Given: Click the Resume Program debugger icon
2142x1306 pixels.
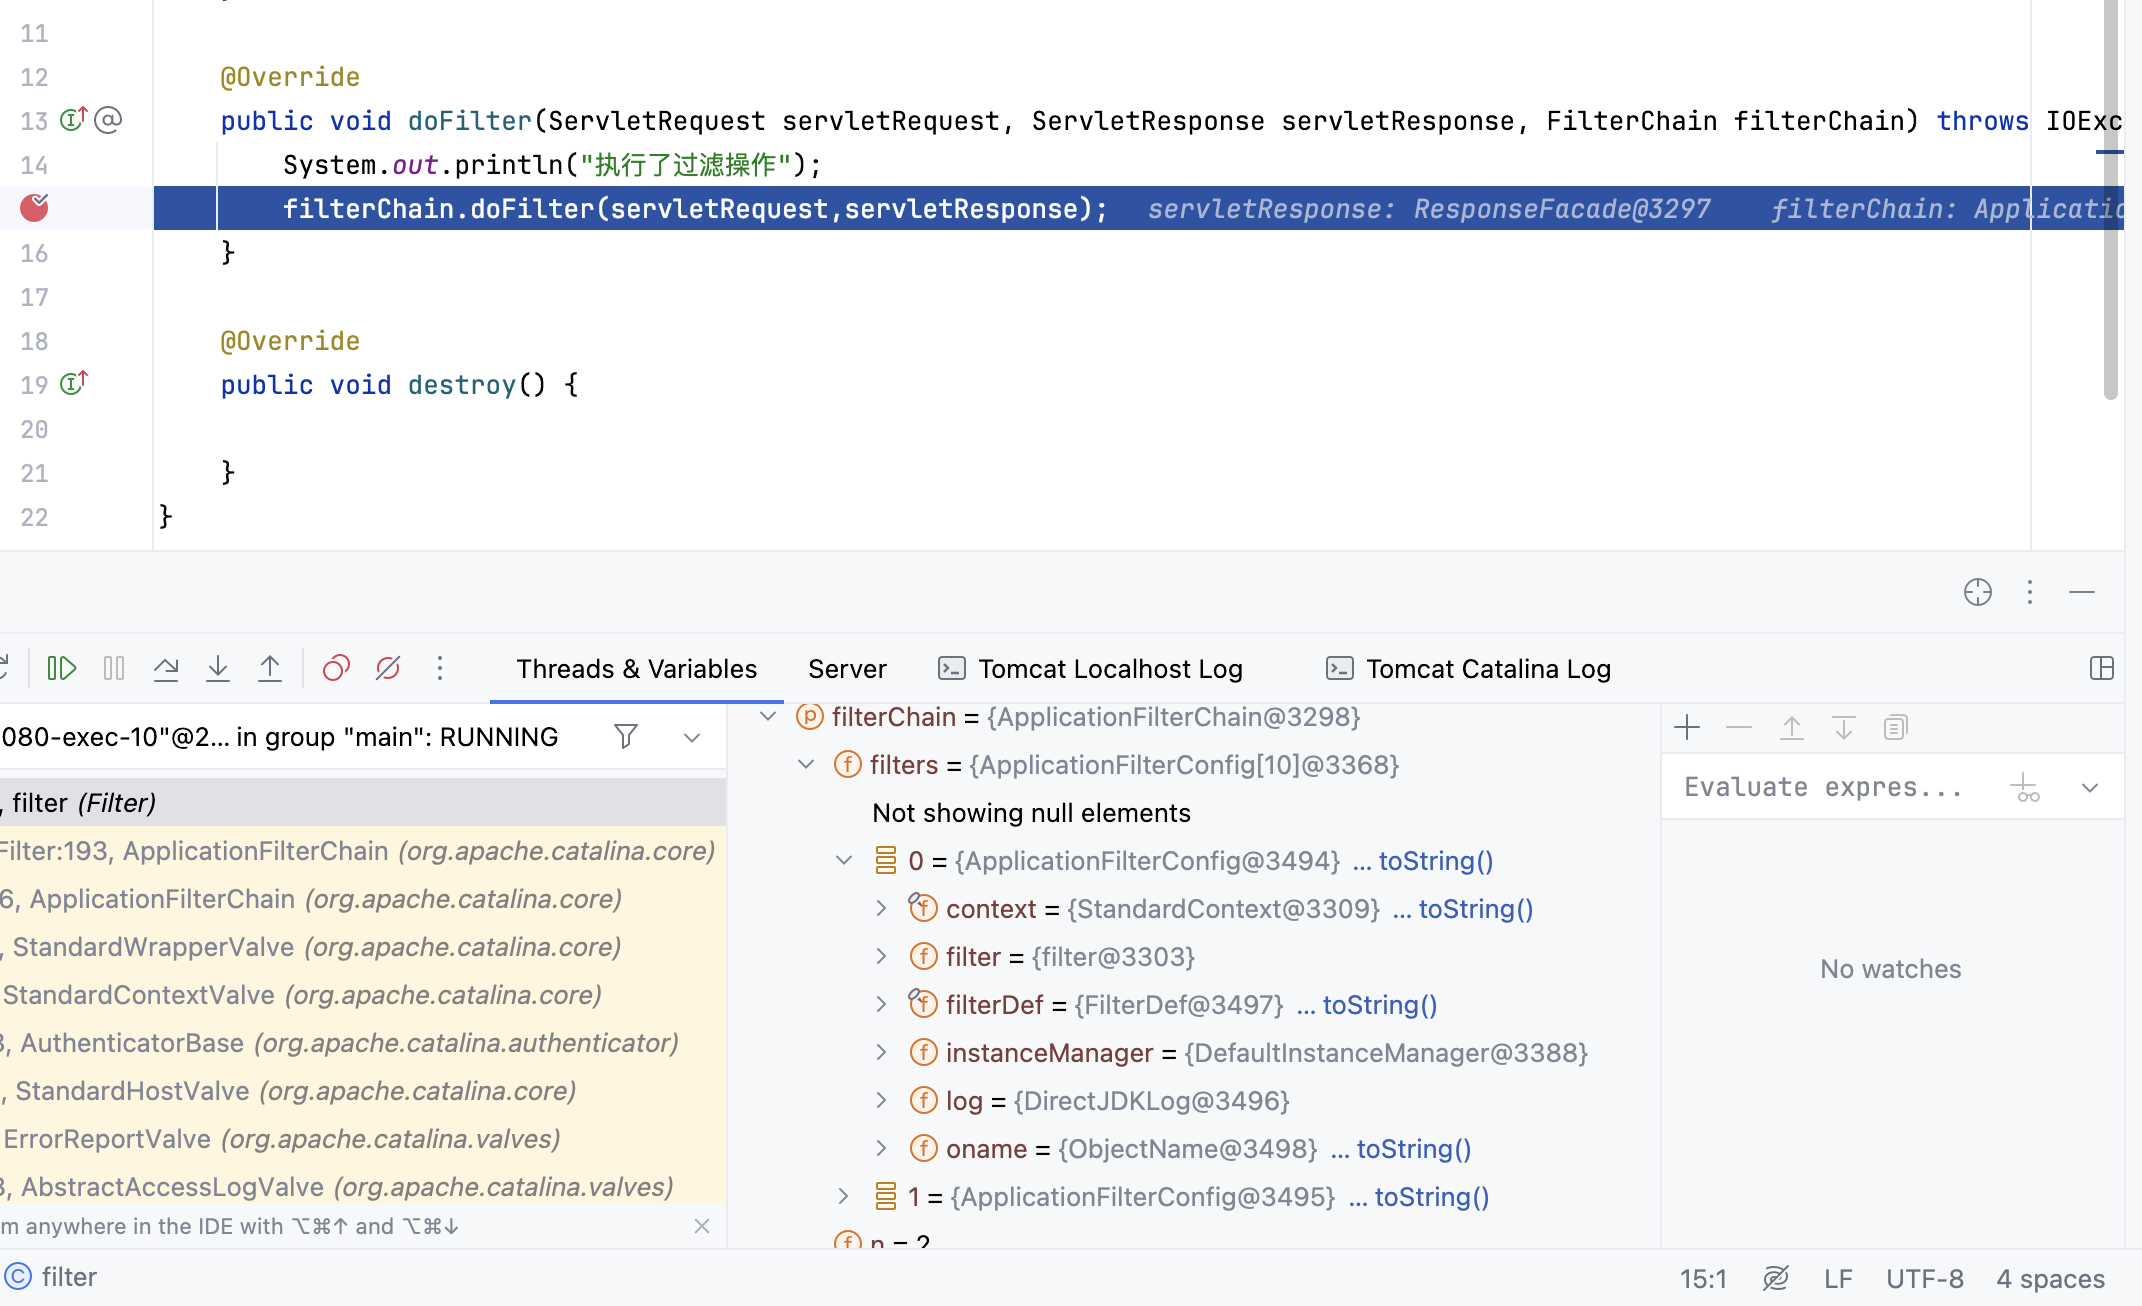Looking at the screenshot, I should [x=62, y=668].
